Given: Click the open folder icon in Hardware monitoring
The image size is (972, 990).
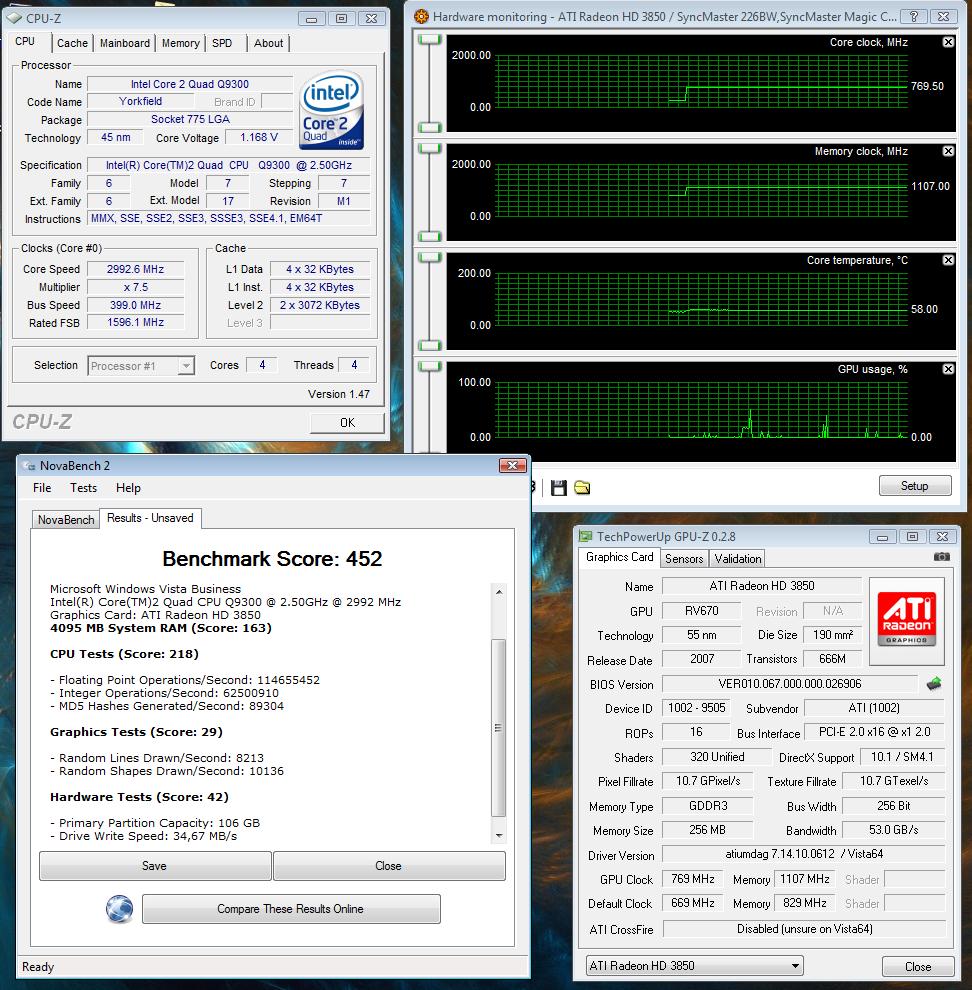Looking at the screenshot, I should point(582,487).
